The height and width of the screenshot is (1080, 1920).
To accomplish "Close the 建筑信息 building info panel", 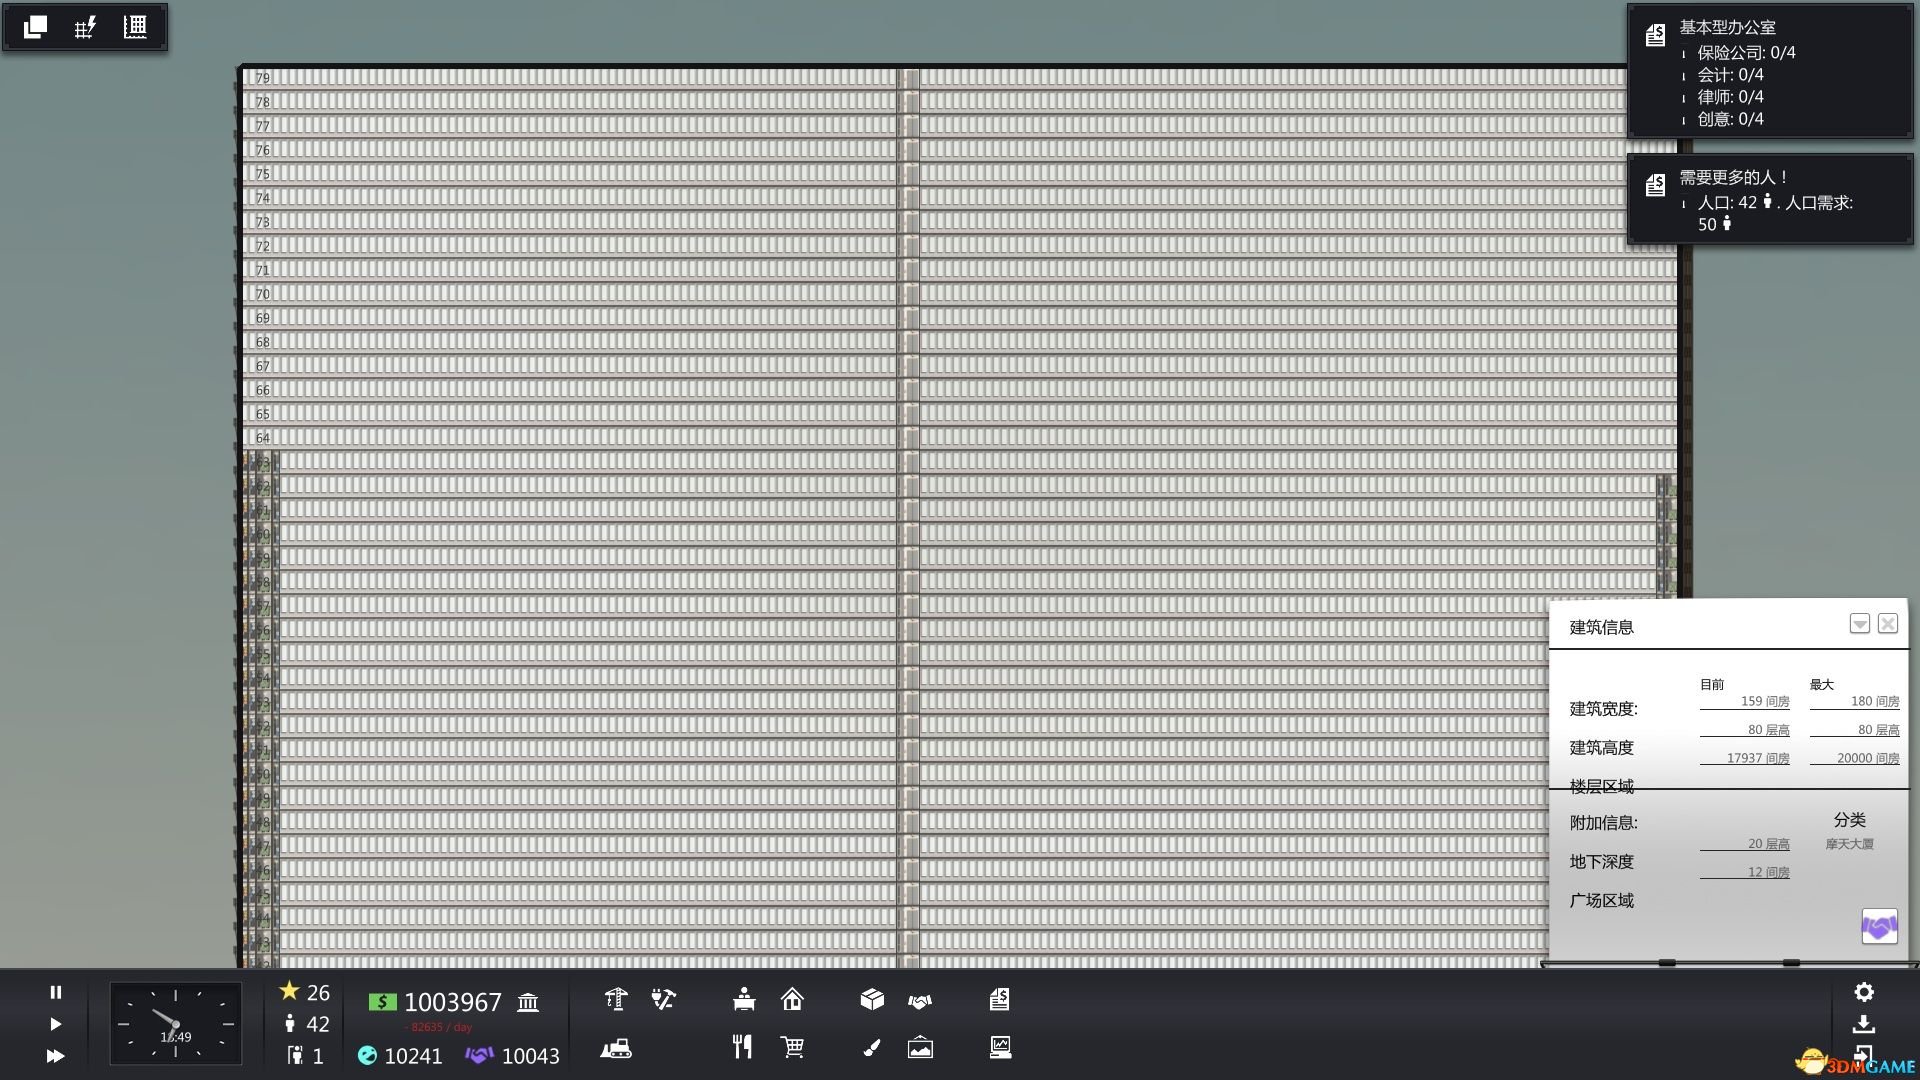I will pyautogui.click(x=1888, y=624).
